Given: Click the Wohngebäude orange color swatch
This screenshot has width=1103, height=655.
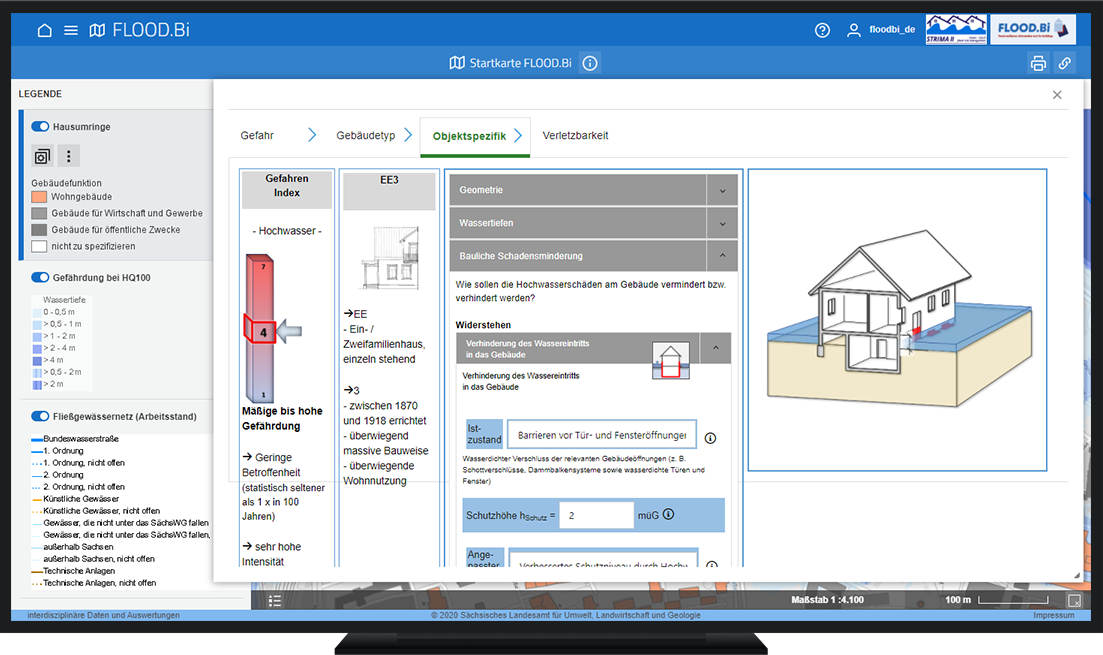Looking at the screenshot, I should coord(39,198).
